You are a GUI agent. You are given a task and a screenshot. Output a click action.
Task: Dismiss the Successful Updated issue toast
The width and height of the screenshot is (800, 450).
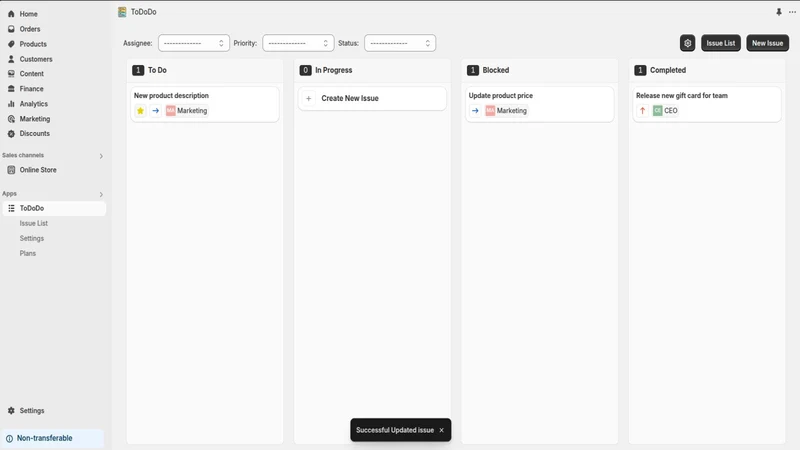click(441, 430)
